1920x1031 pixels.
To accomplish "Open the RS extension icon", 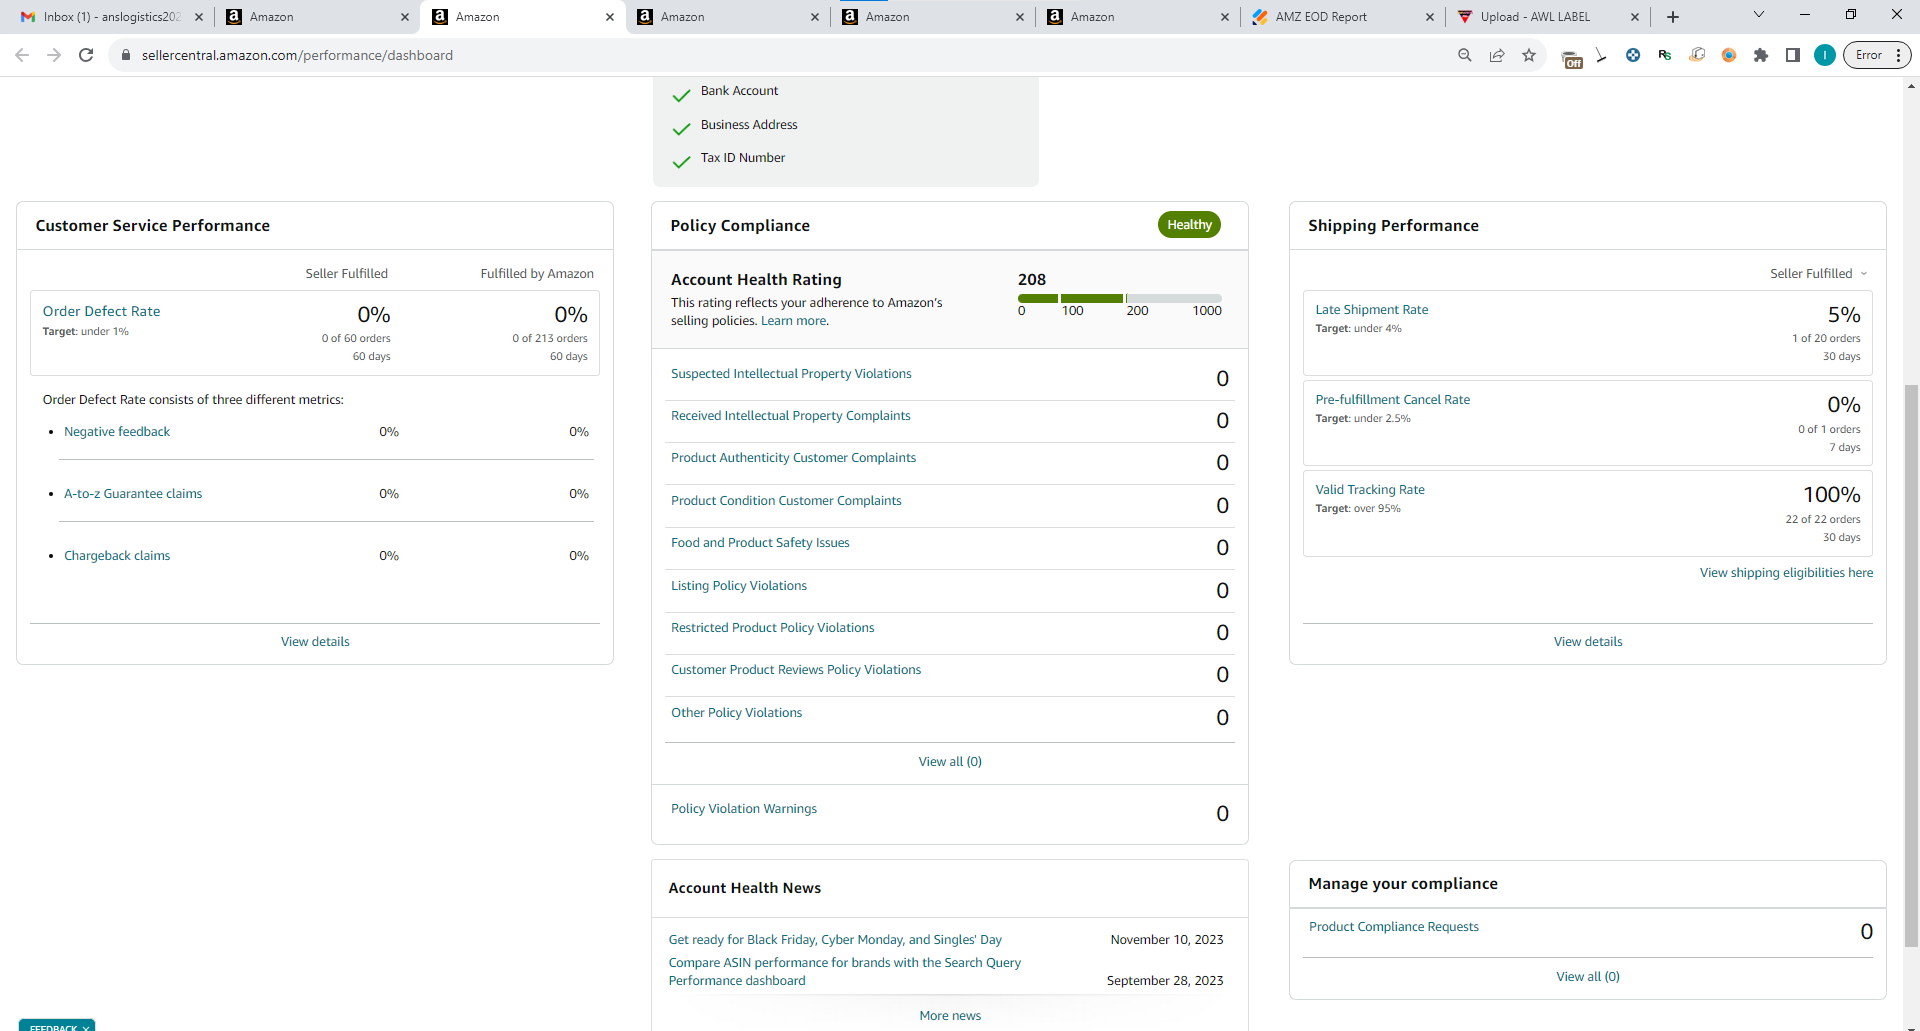I will click(x=1665, y=55).
